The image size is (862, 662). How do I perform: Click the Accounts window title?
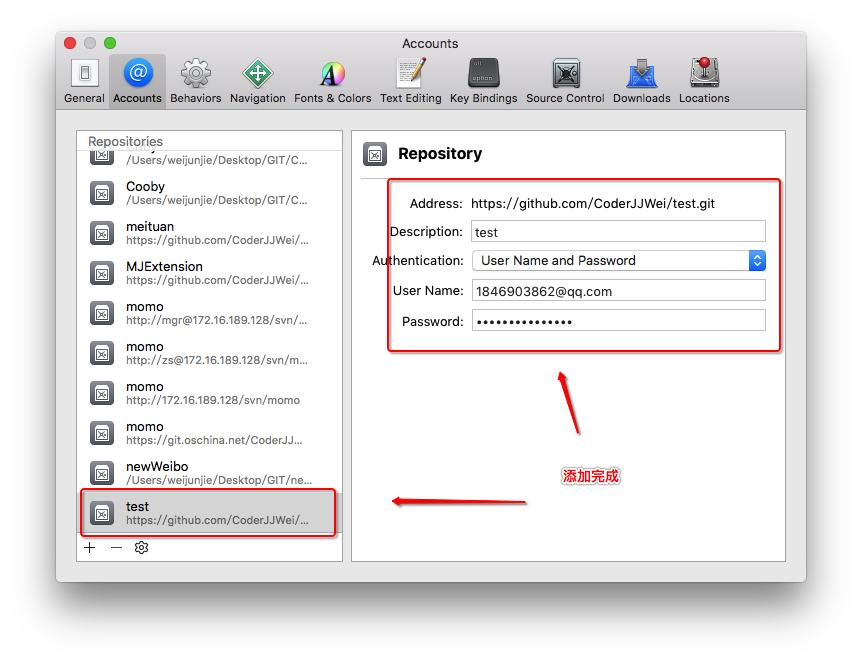coord(430,43)
